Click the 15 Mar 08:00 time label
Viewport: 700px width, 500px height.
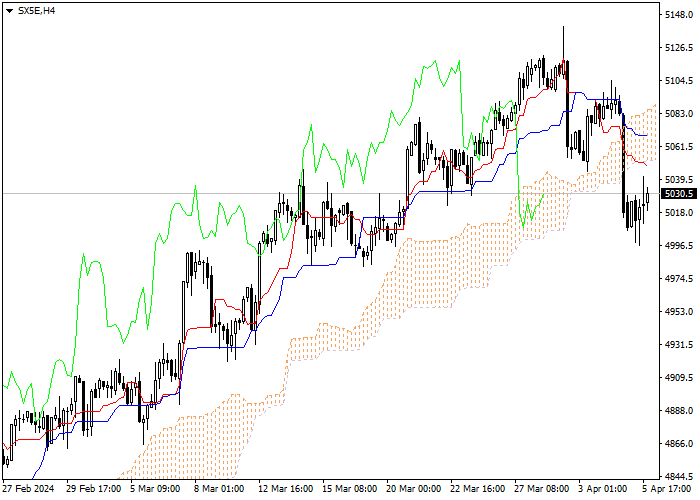[x=349, y=489]
